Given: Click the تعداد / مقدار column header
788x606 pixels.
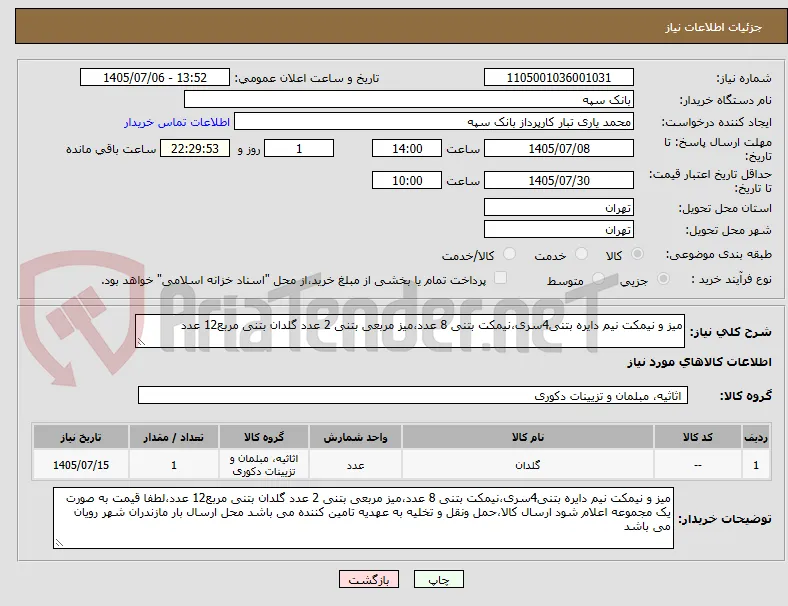Looking at the screenshot, I should click(173, 437).
